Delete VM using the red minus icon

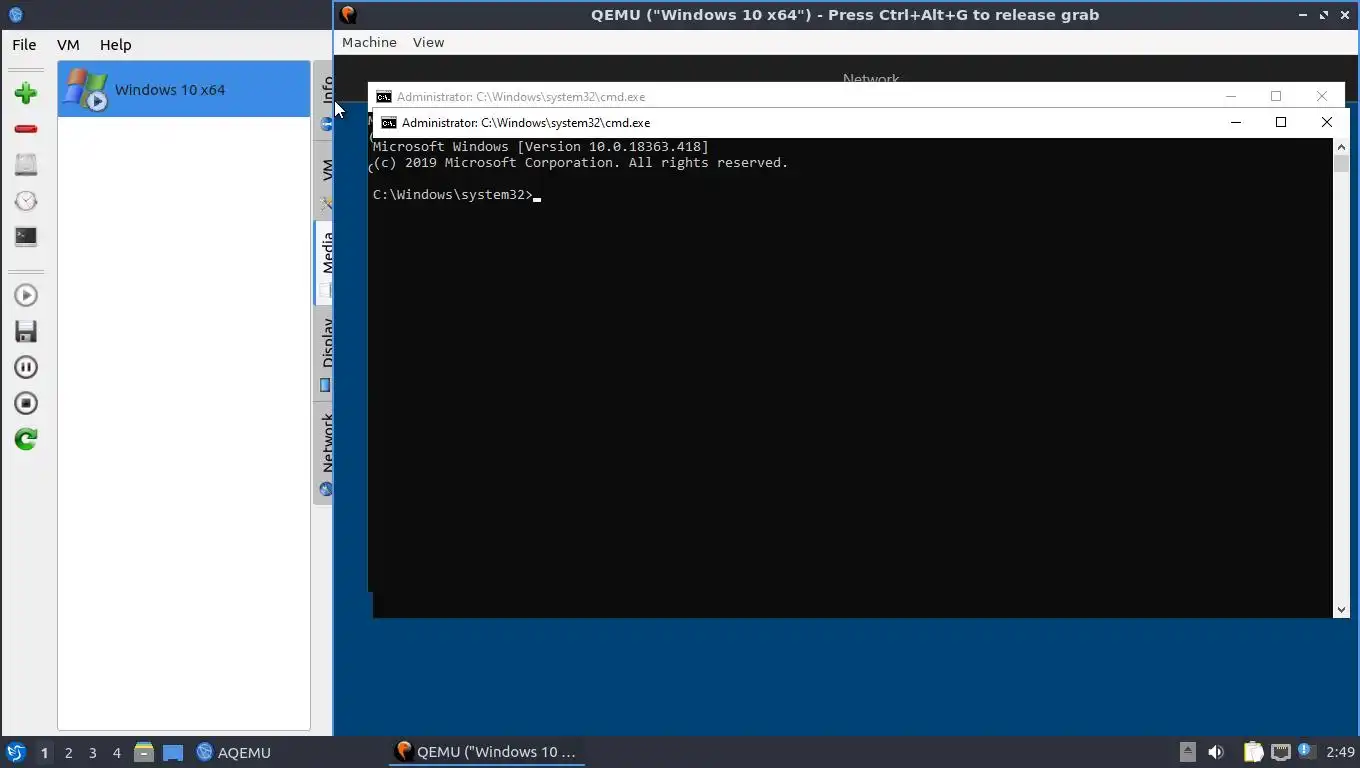(x=26, y=129)
